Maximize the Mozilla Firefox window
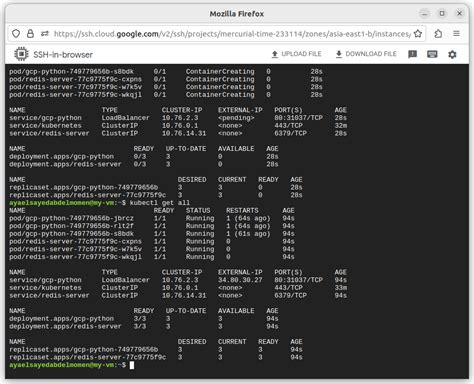Viewport: 474px width, 384px height. (x=442, y=14)
